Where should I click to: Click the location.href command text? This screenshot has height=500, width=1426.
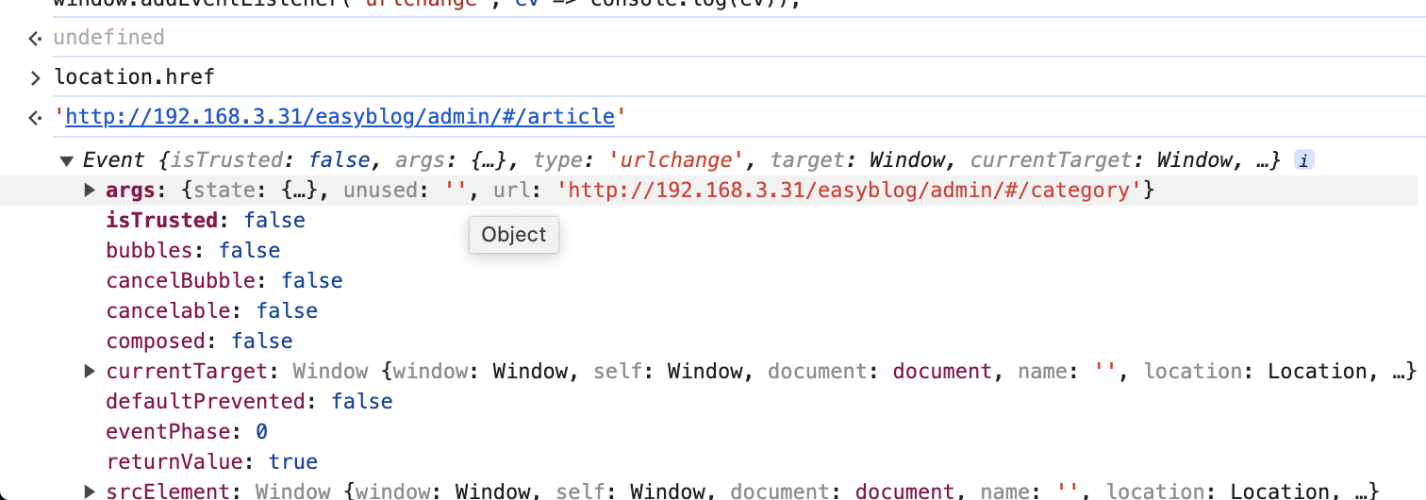[x=134, y=77]
